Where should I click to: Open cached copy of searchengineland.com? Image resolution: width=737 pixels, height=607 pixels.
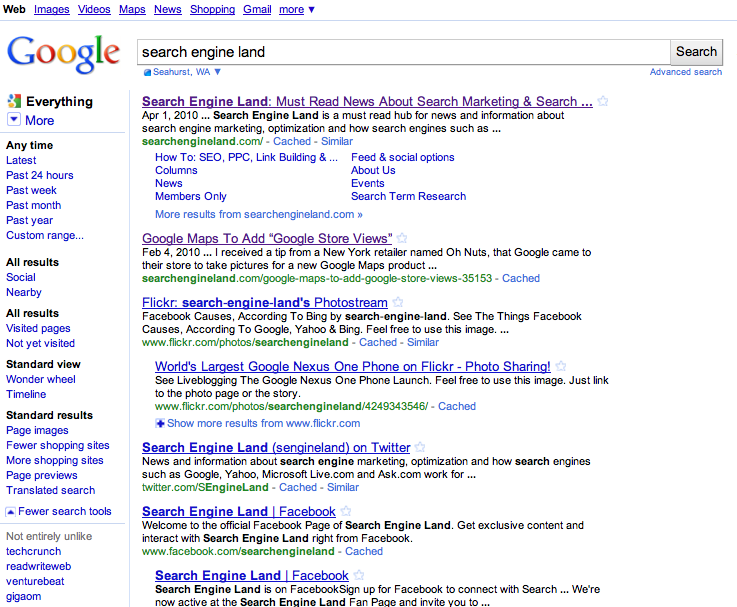[292, 141]
